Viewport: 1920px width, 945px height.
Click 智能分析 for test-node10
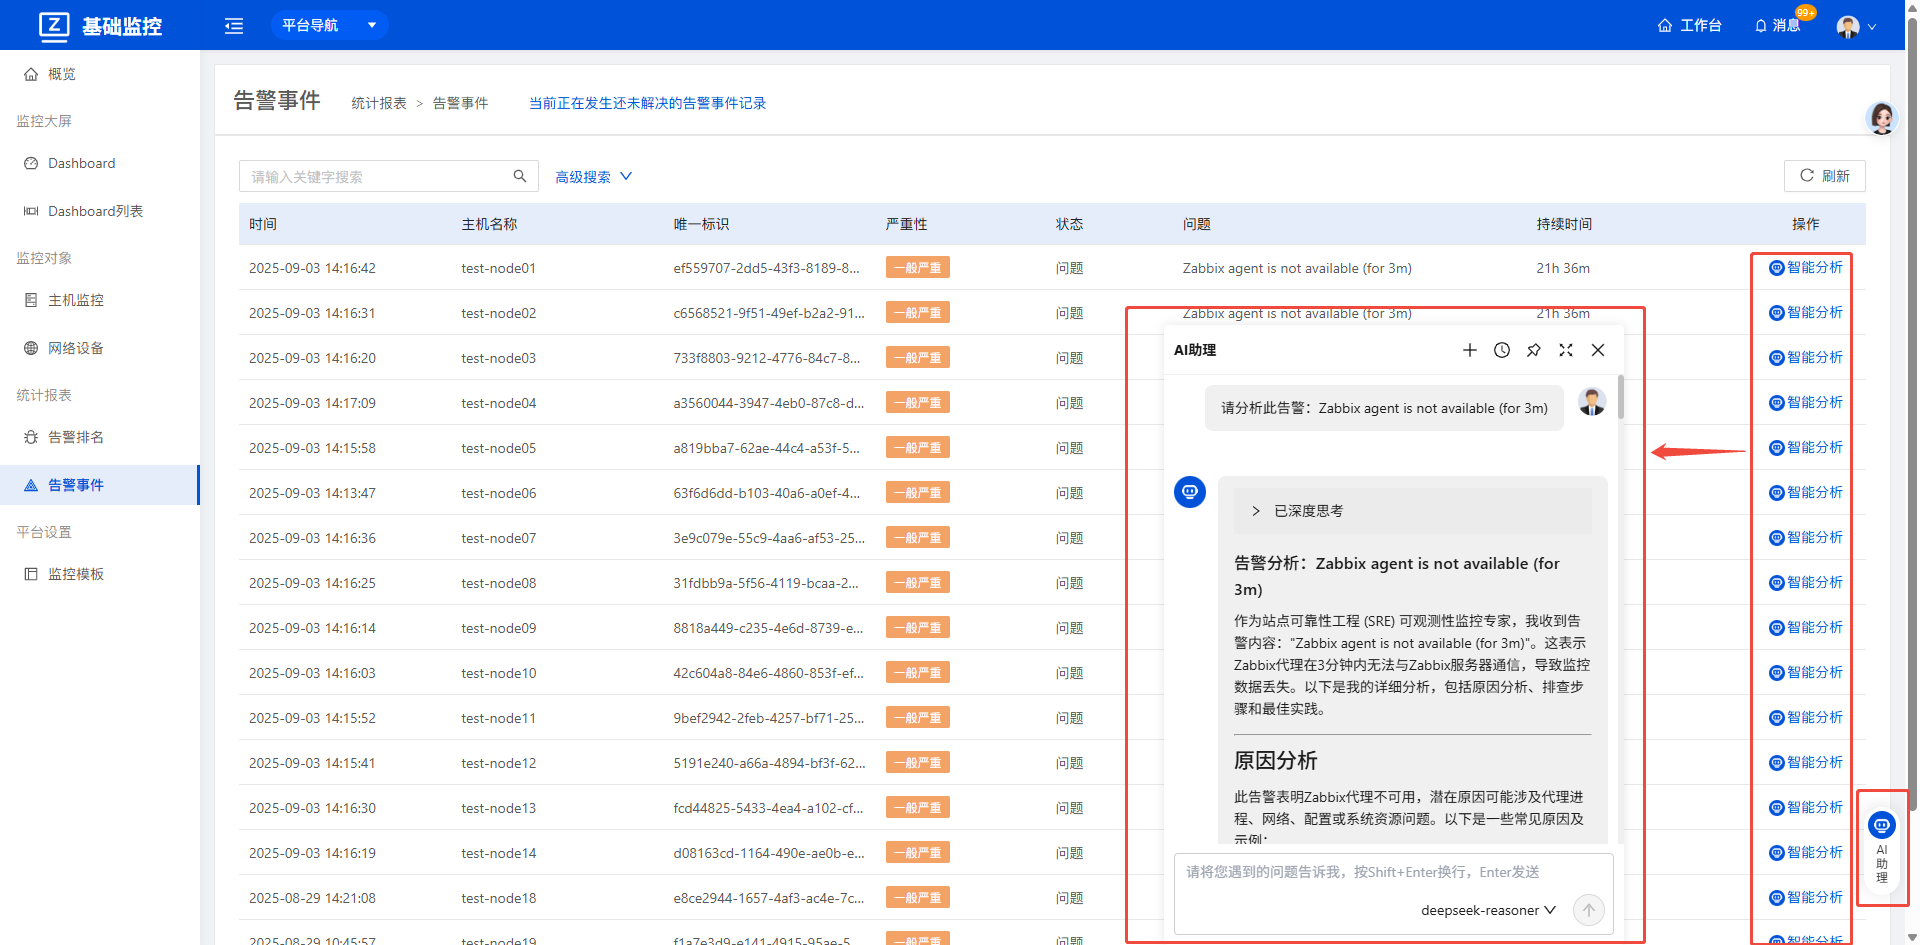(x=1806, y=673)
